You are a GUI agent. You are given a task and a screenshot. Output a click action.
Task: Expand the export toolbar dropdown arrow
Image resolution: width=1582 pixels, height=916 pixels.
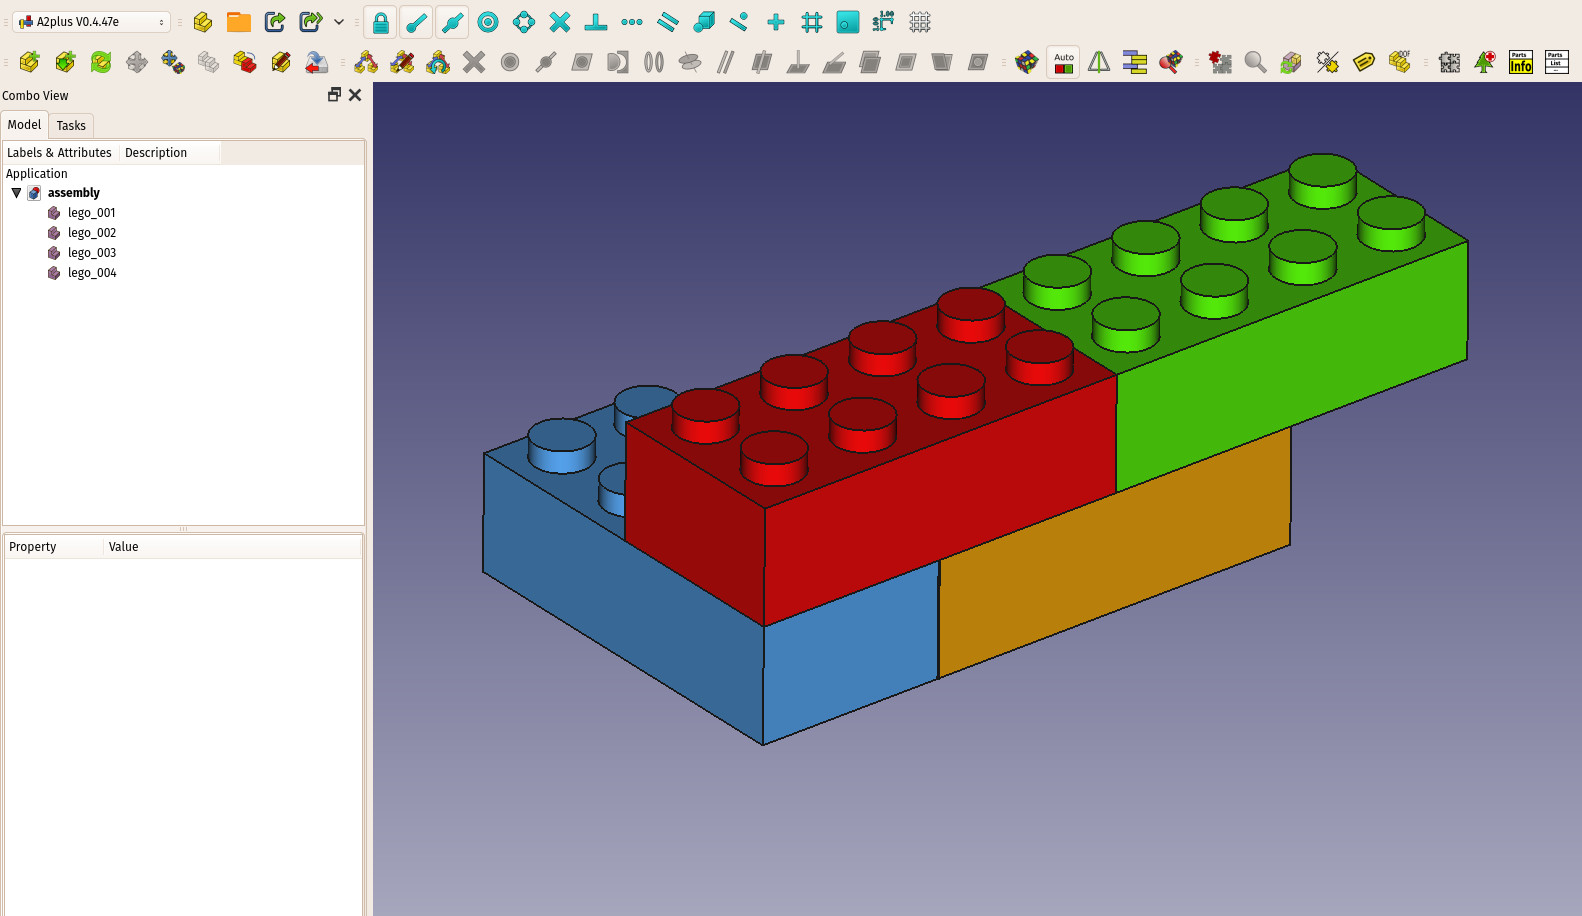pyautogui.click(x=339, y=22)
